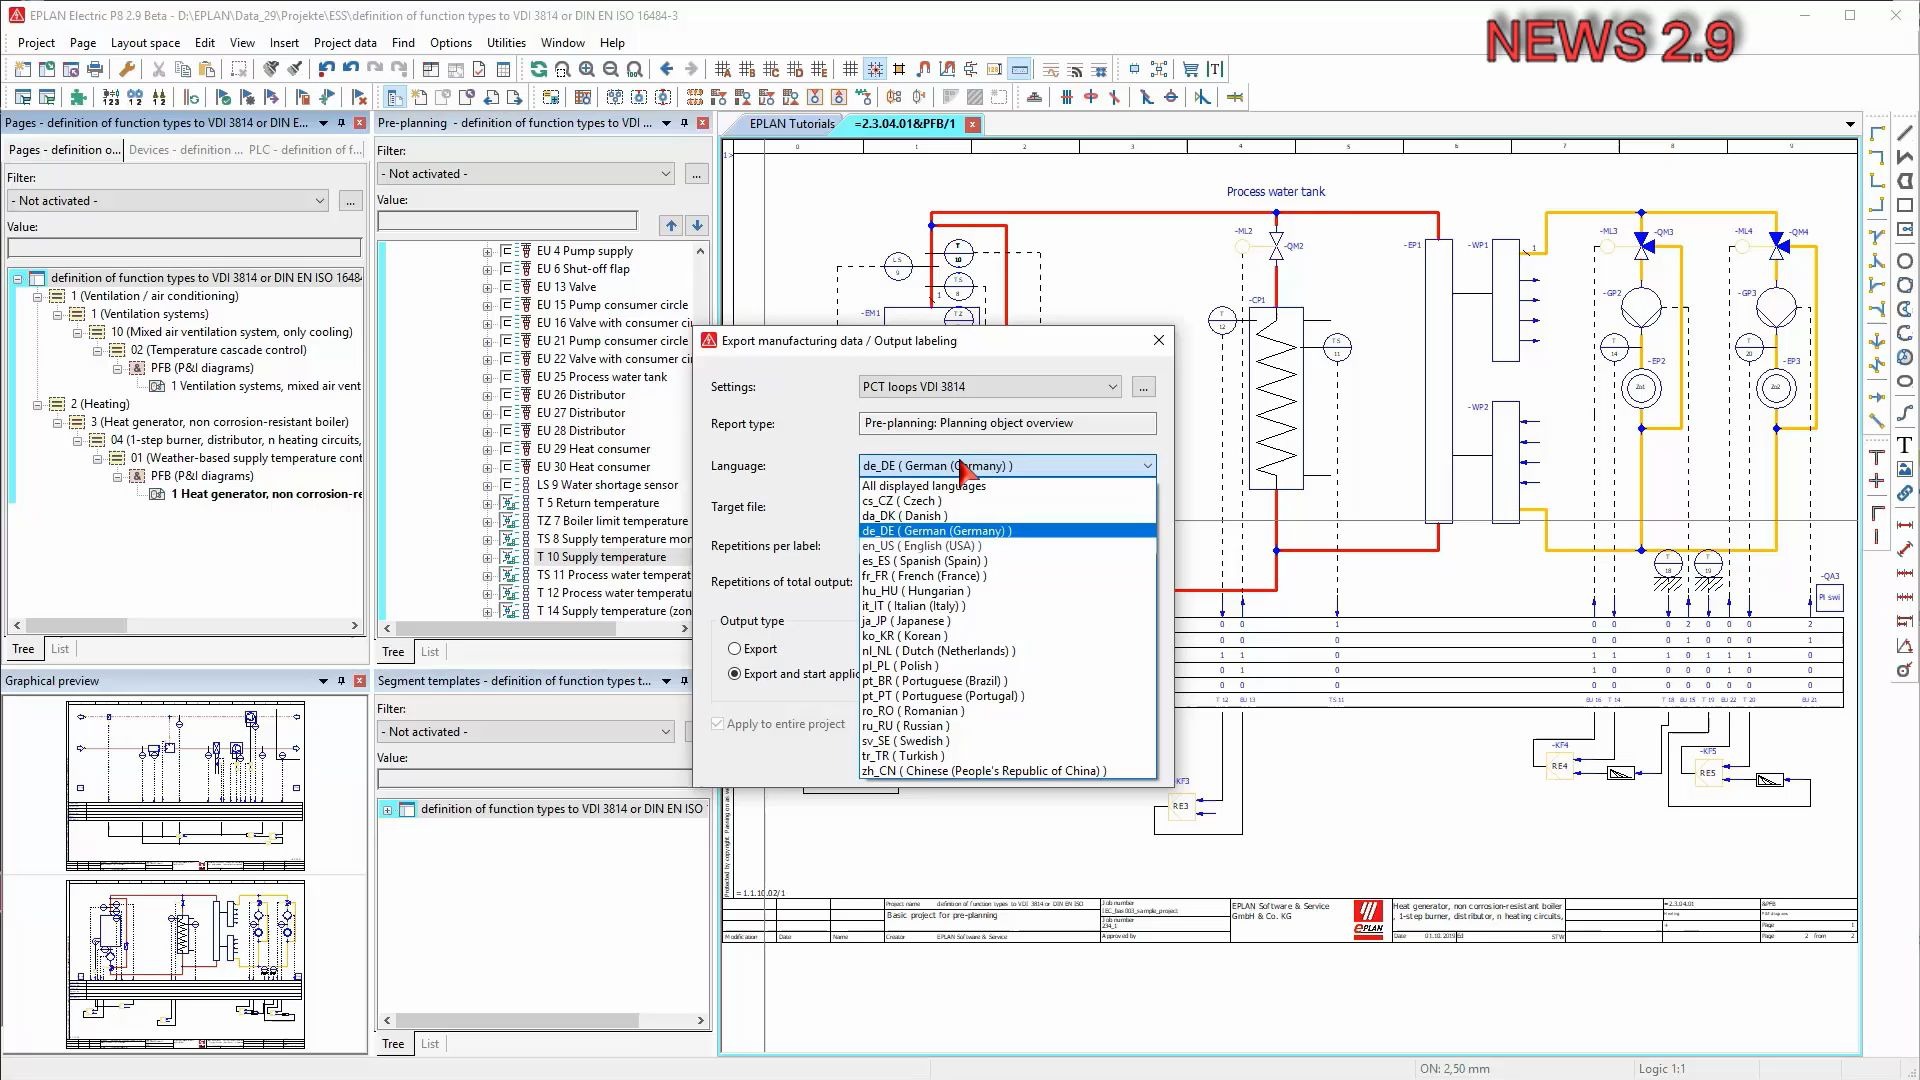Screen dimensions: 1920x1080
Task: Click the green puzzle piece icon
Action: (78, 97)
